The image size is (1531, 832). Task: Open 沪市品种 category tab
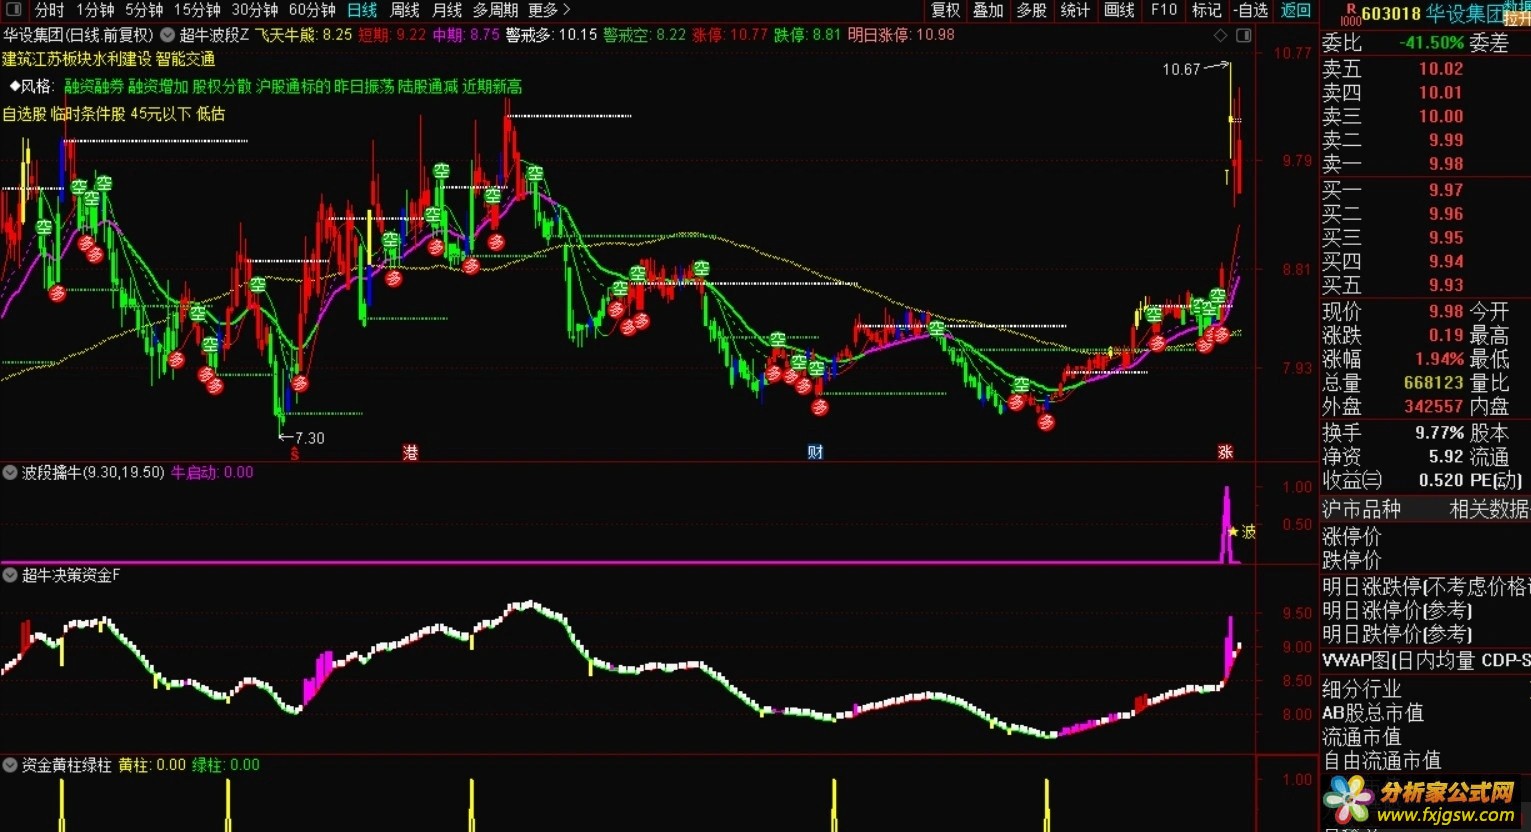(1361, 509)
